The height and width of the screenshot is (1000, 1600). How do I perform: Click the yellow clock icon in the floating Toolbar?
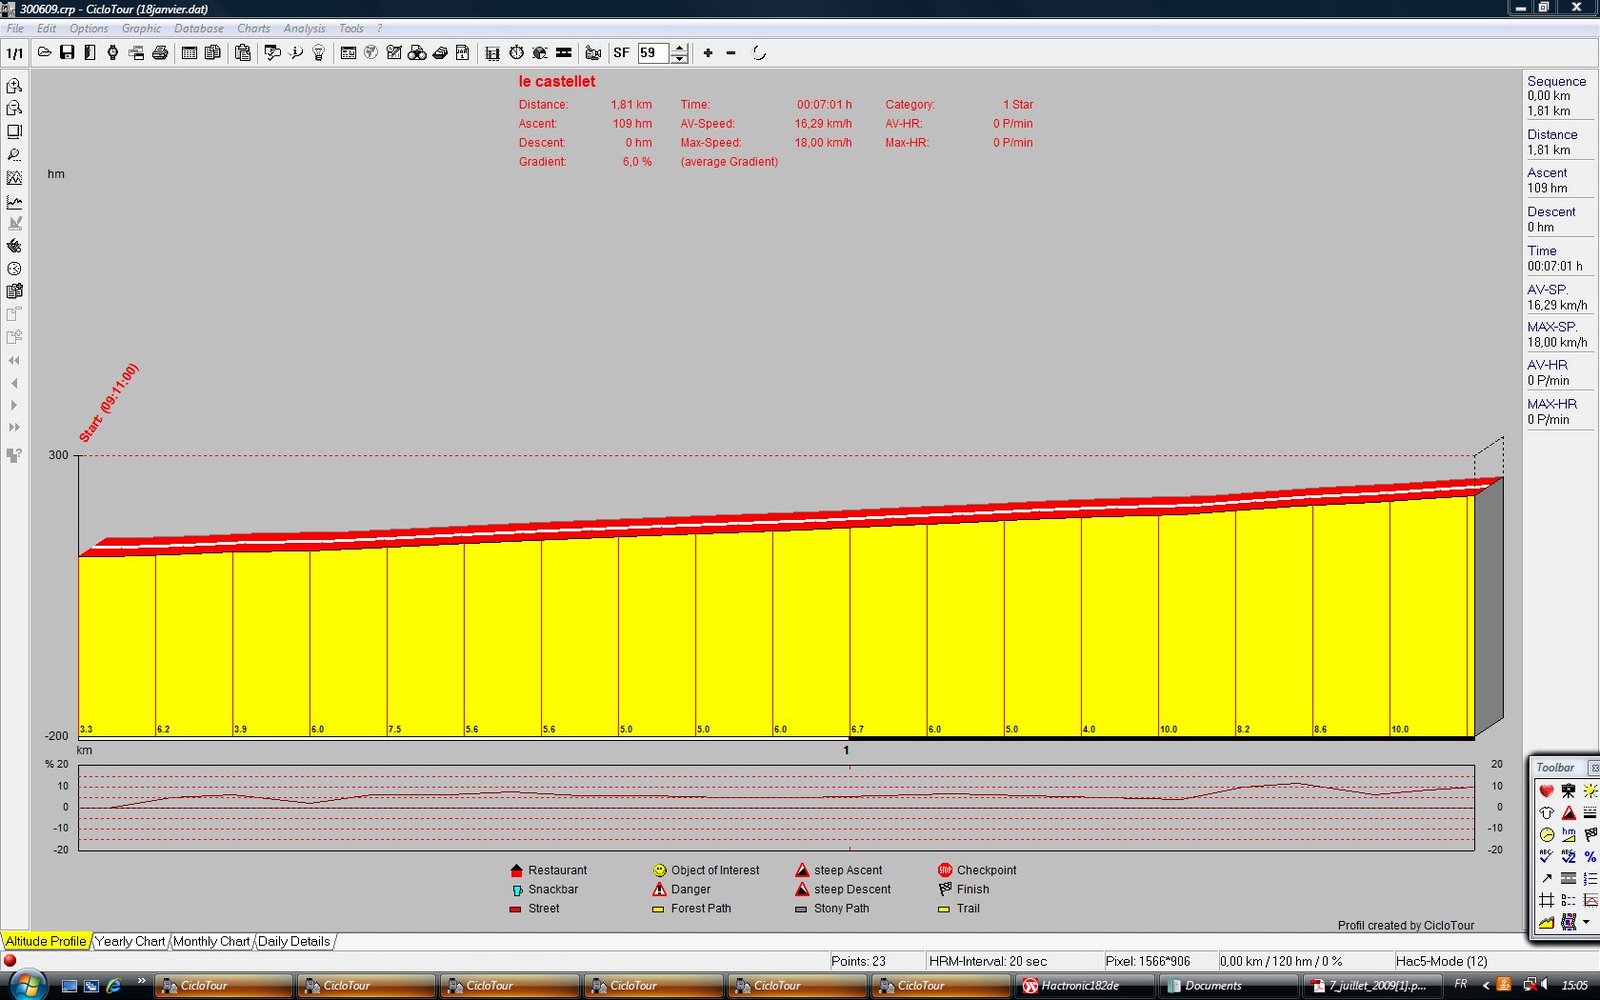1546,835
